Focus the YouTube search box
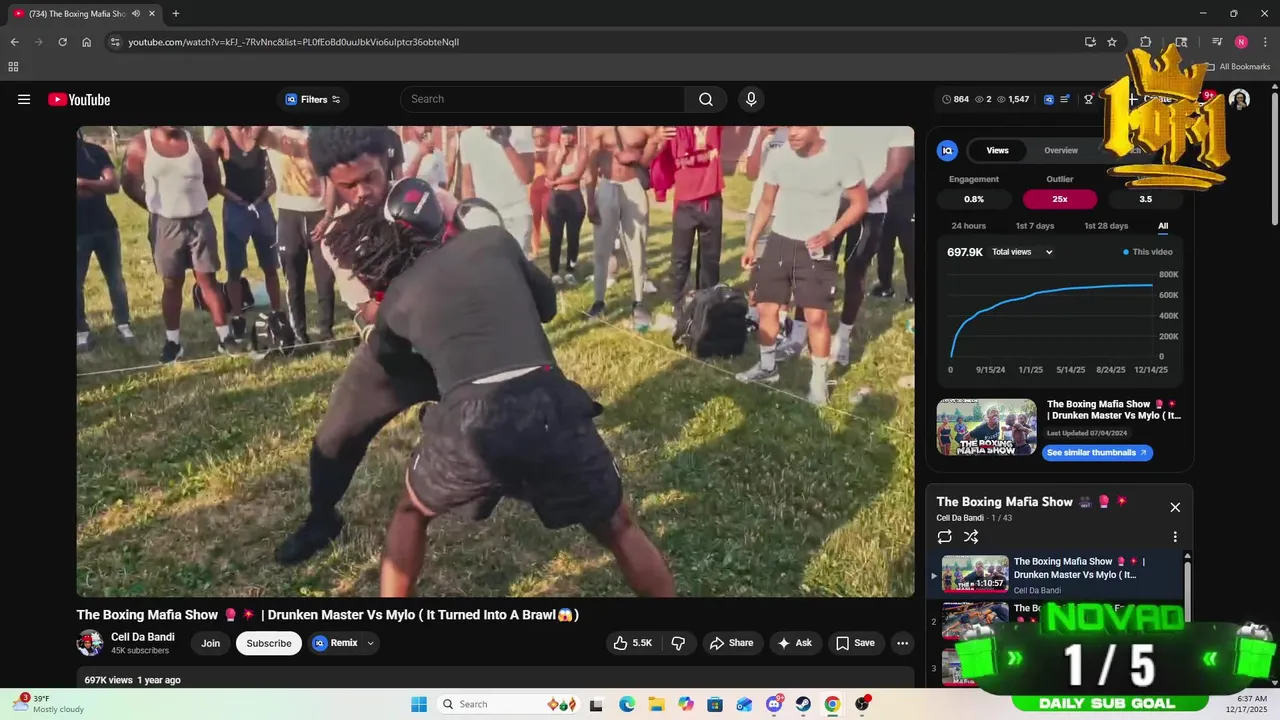Screen dimensions: 1280x720 pyautogui.click(x=543, y=99)
